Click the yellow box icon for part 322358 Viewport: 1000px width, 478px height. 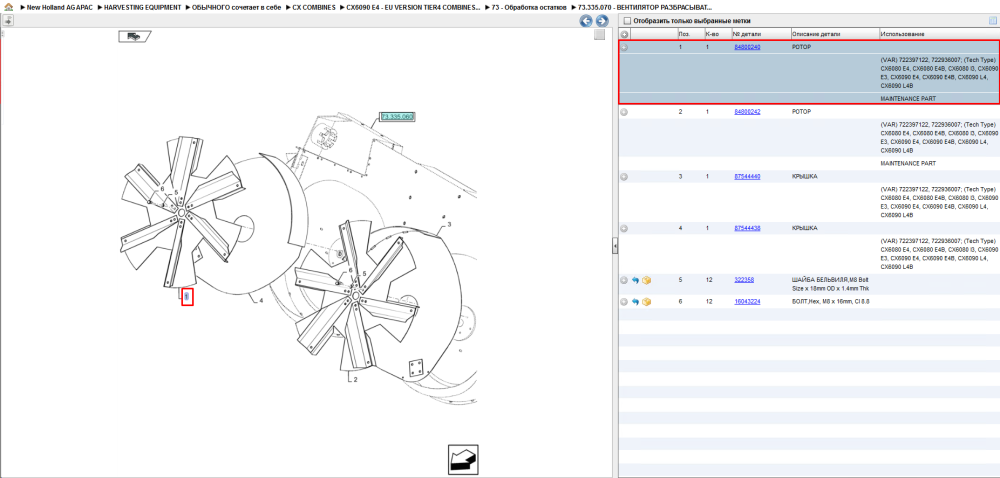(x=647, y=280)
